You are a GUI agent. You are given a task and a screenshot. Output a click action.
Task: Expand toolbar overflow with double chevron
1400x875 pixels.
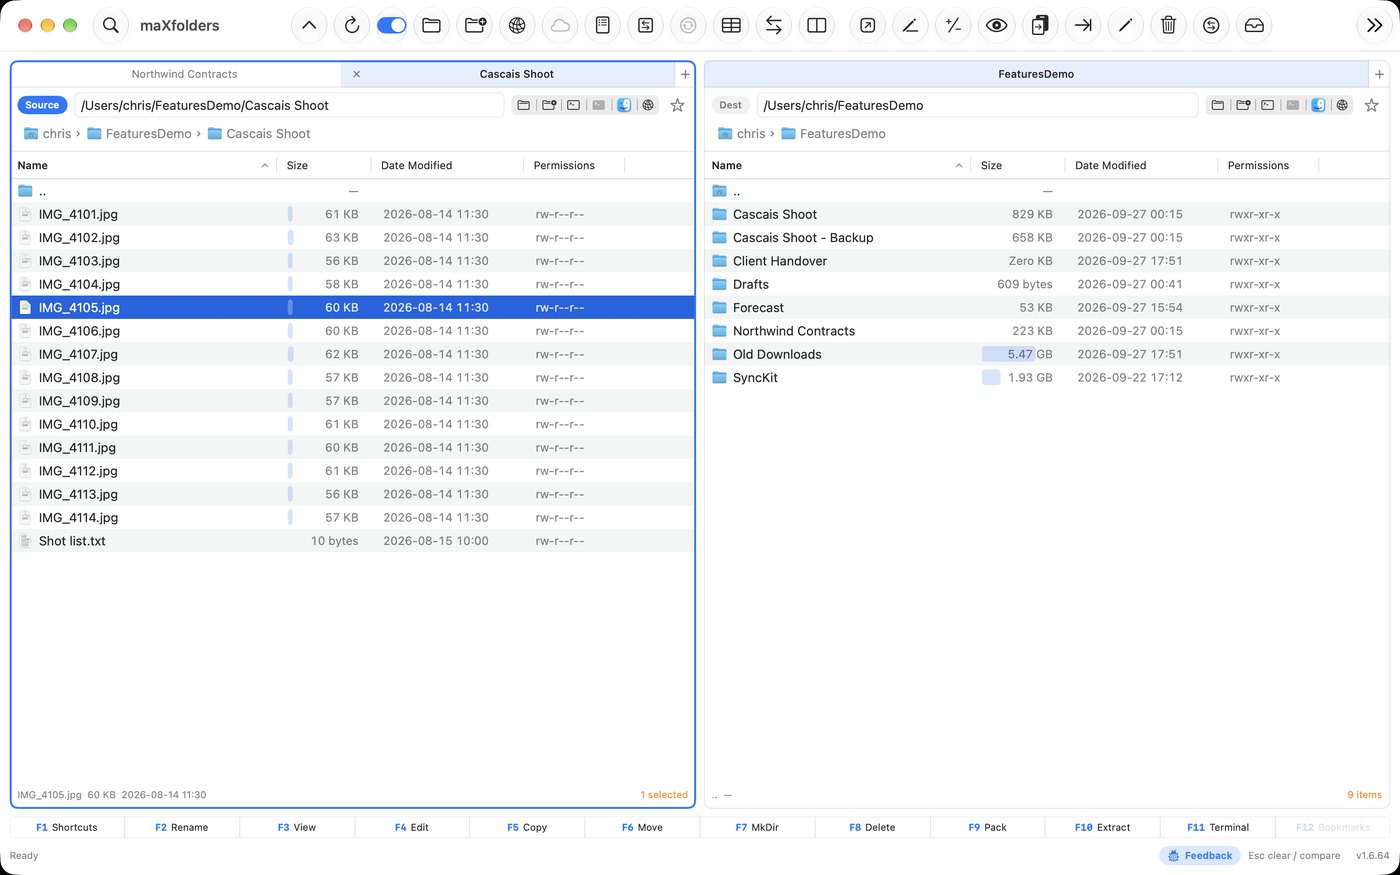pyautogui.click(x=1374, y=25)
